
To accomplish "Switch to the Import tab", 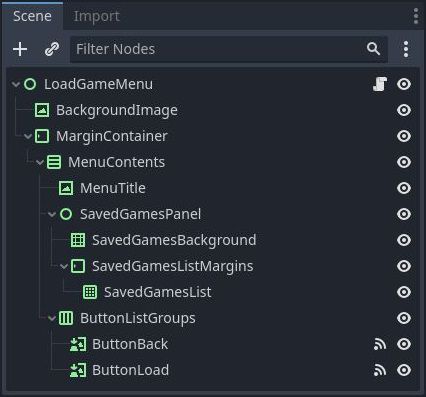I will tap(96, 16).
